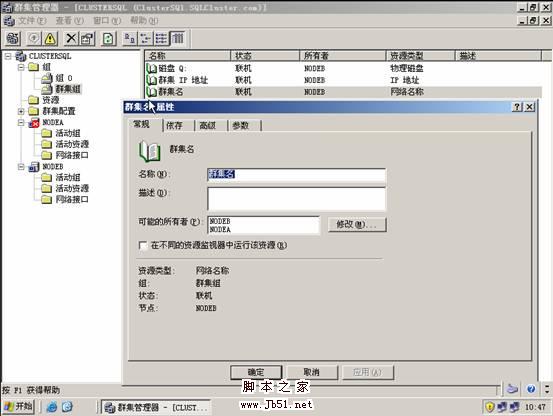Switch to the 依存 tab
553x416 pixels.
175,126
